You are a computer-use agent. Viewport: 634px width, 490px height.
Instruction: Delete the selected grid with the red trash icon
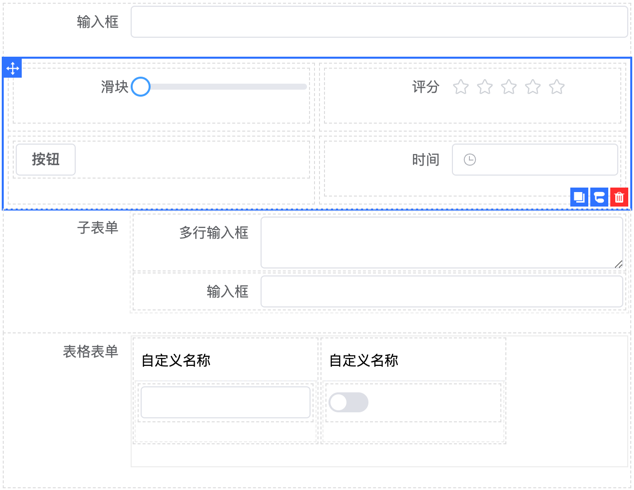point(619,197)
